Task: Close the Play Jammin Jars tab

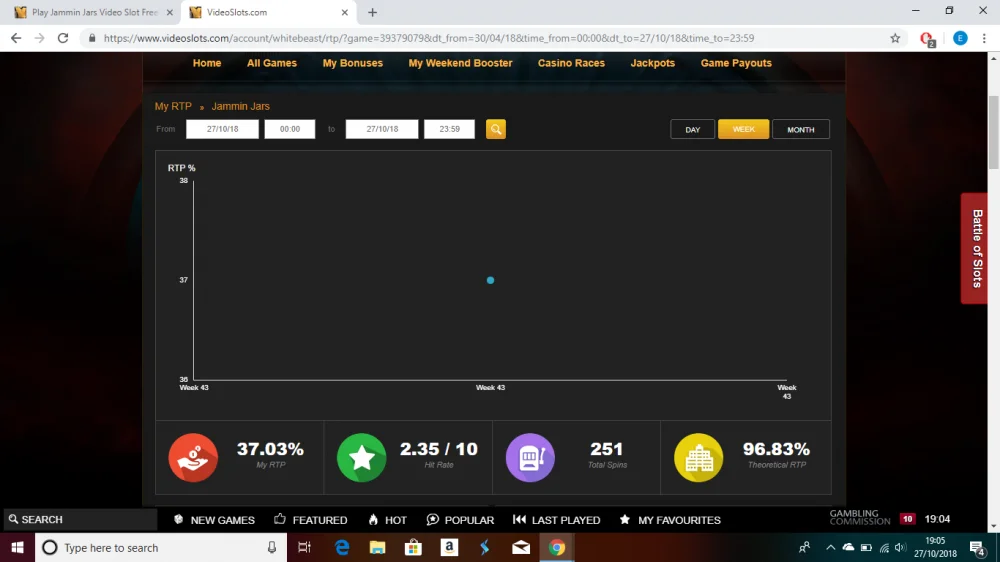Action: (170, 12)
